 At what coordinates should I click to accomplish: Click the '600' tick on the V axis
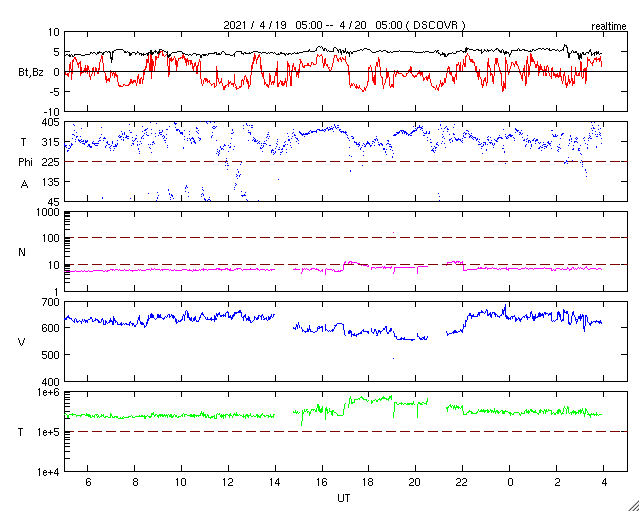[51, 328]
